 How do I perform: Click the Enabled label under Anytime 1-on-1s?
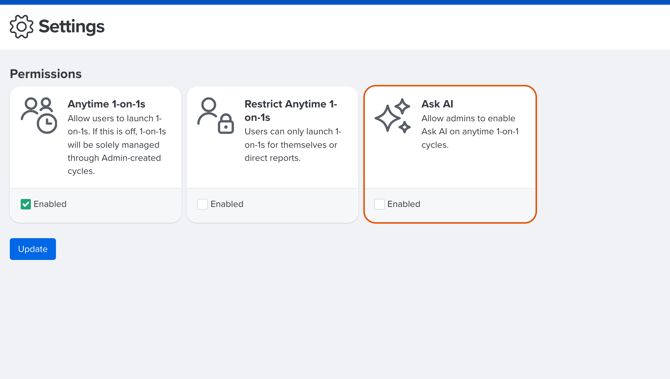tap(50, 204)
